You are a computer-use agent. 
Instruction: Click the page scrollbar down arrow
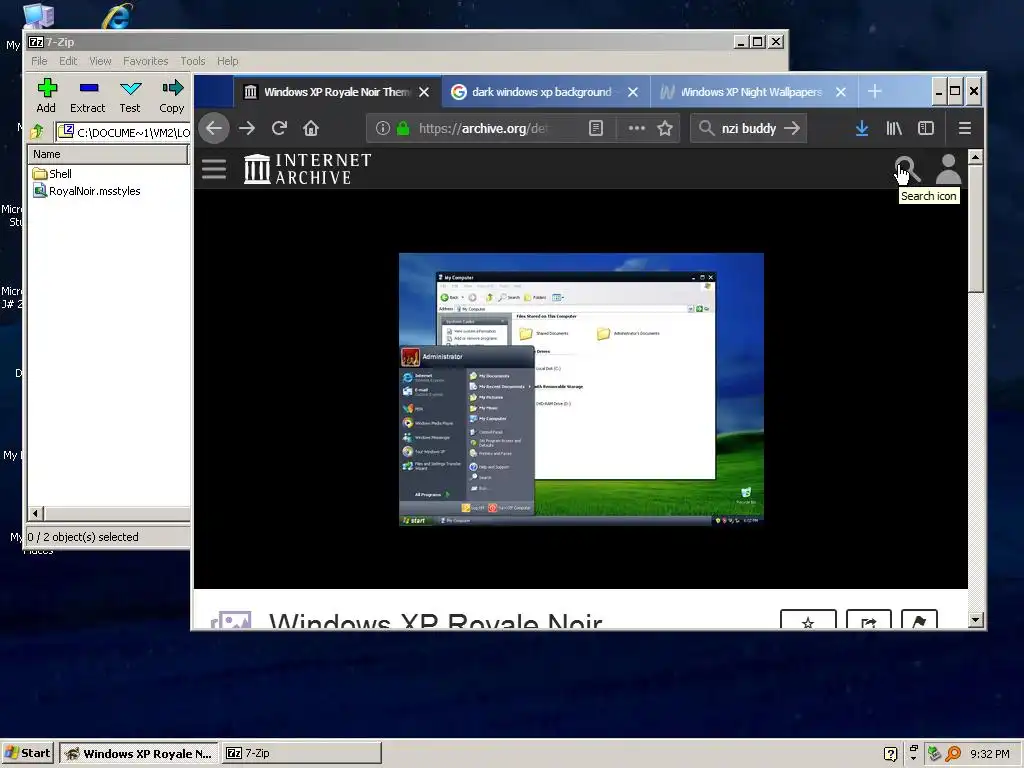point(976,619)
